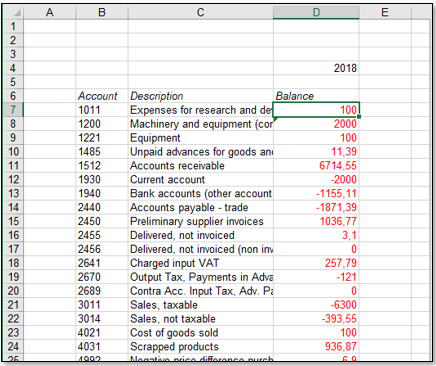Click 'Output Tax, Payments in Adva' cell
The height and width of the screenshot is (366, 436).
[x=200, y=277]
